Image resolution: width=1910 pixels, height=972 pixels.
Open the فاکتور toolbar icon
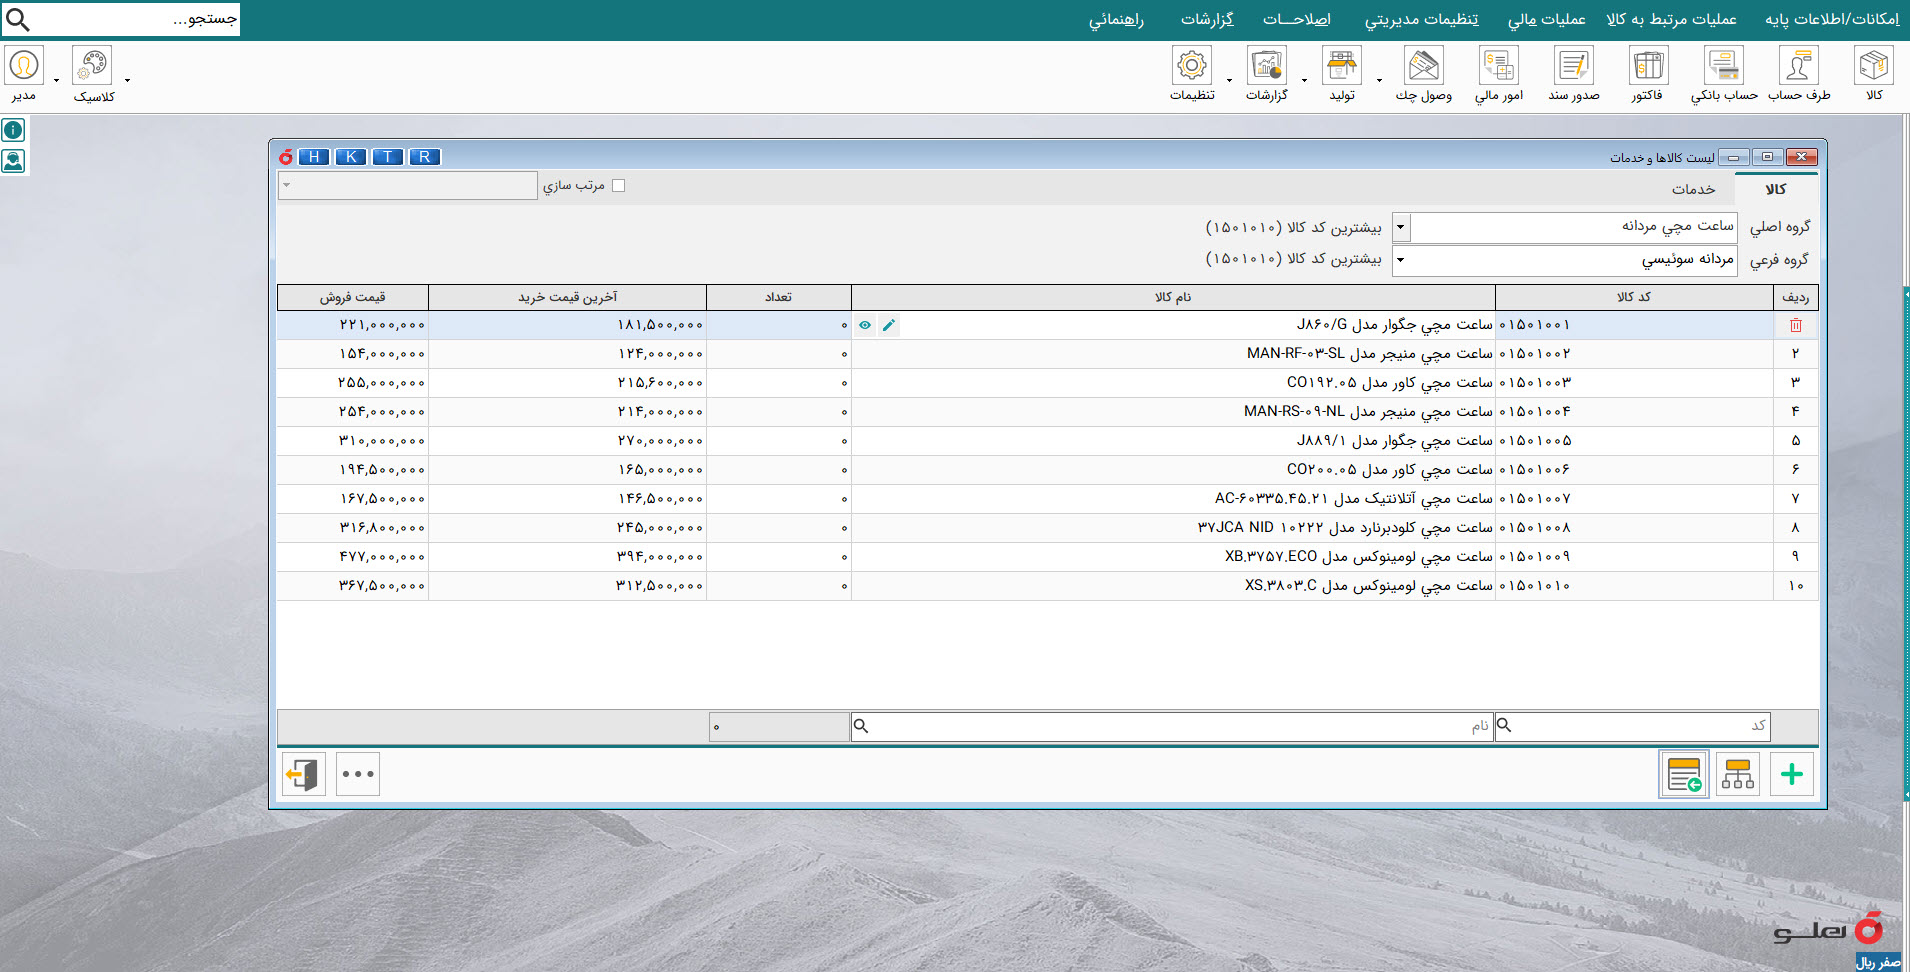1648,66
